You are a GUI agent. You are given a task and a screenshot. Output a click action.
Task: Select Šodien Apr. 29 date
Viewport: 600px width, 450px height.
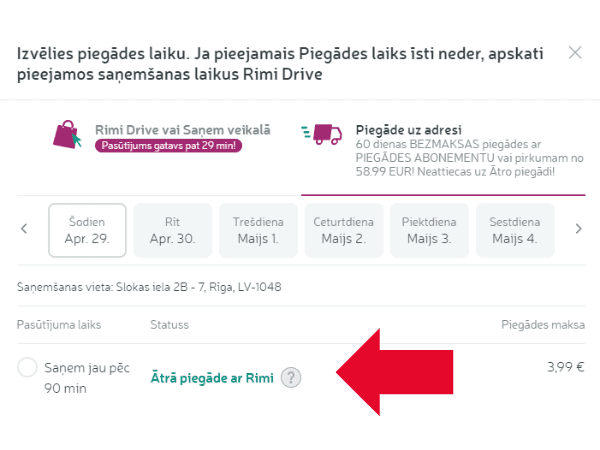point(87,230)
